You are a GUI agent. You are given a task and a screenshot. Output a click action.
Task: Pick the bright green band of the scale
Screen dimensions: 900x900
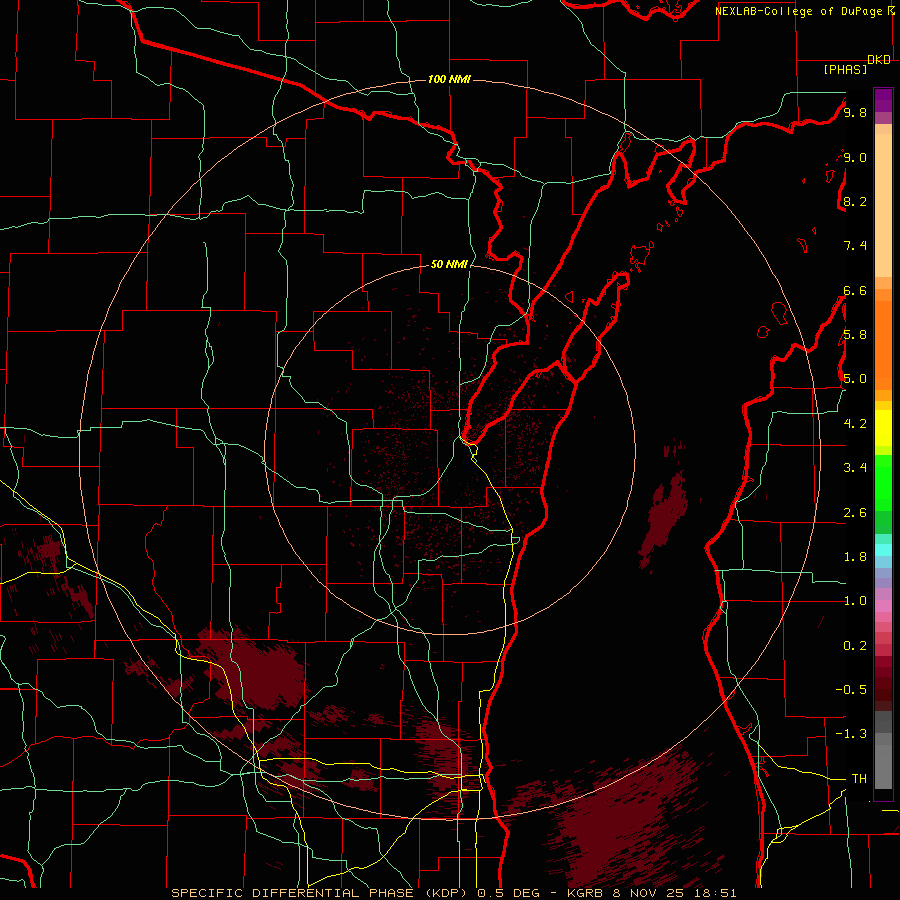point(883,483)
